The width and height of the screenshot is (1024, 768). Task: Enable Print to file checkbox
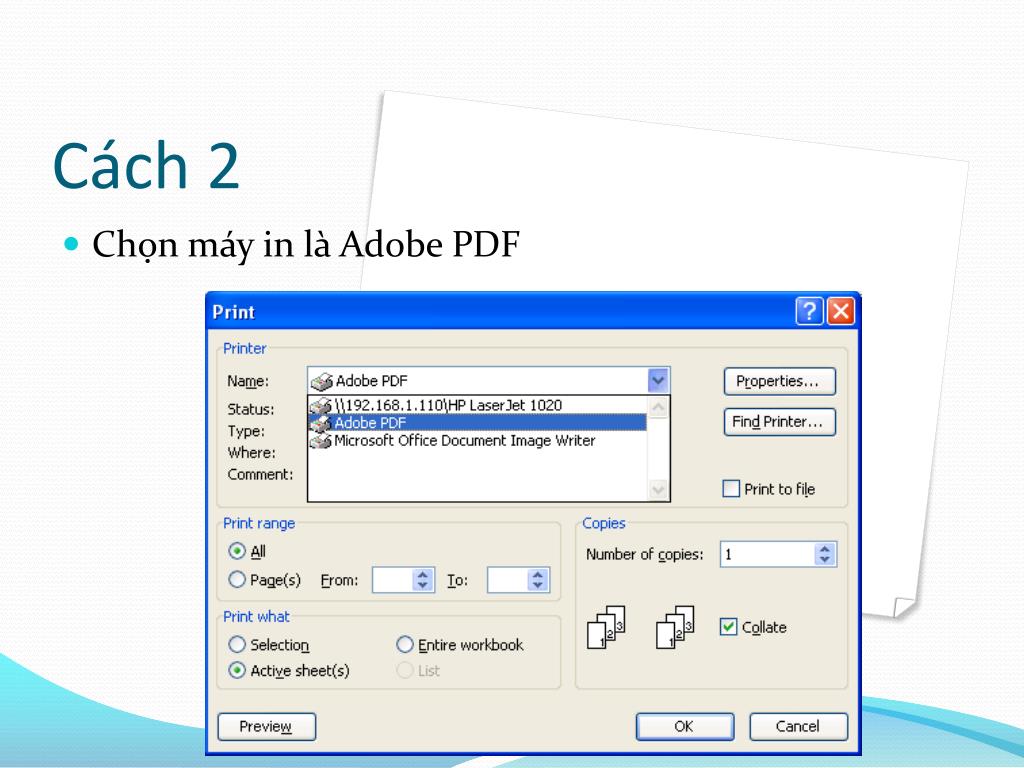click(731, 488)
